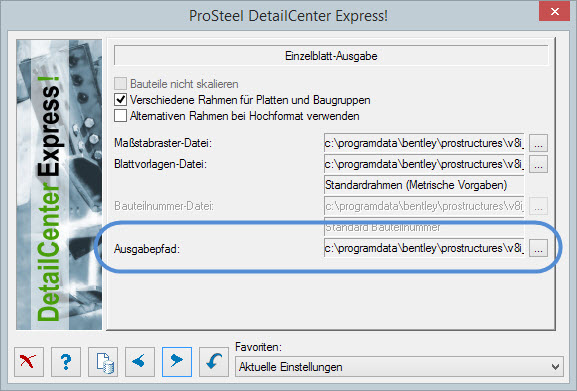Viewport: 577px width, 391px height.
Task: Click the curved undo arrow icon
Action: 214,362
